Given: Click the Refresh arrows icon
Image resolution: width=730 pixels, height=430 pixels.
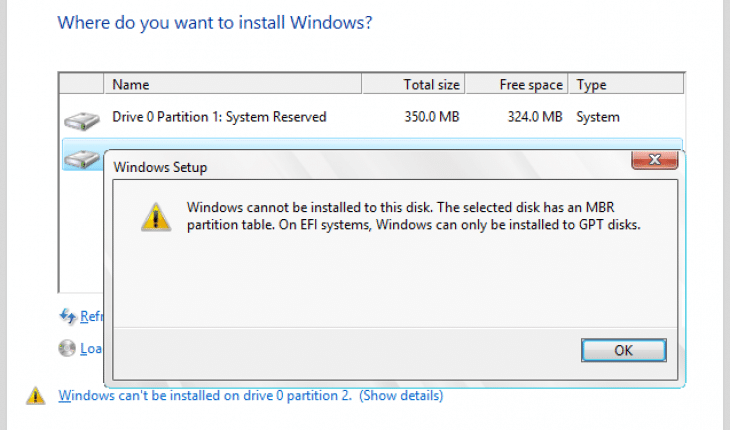Looking at the screenshot, I should 67,317.
